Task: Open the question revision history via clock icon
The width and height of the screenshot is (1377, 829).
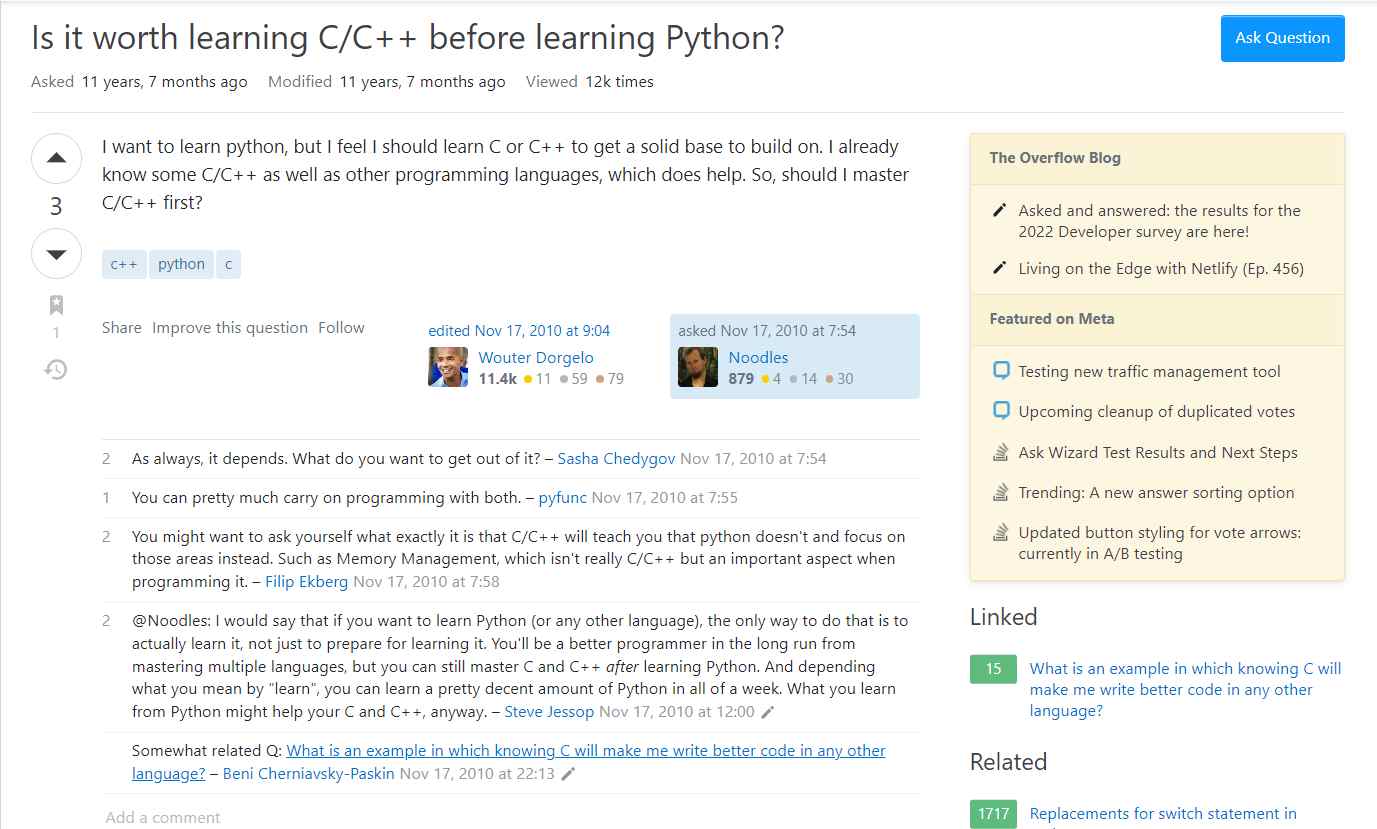Action: tap(56, 369)
